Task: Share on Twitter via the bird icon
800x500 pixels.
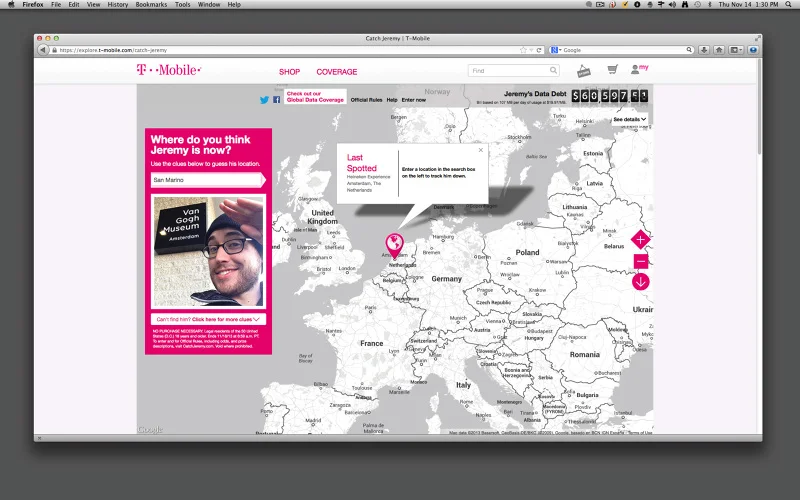Action: pyautogui.click(x=264, y=100)
